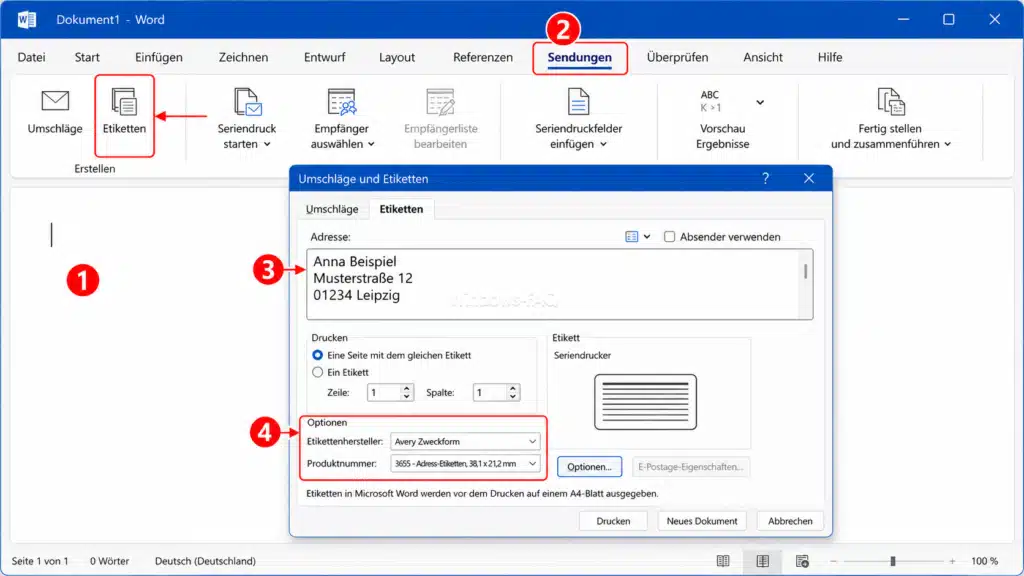Expand Fertig stellen und zusammenführen chevron
Image resolution: width=1024 pixels, height=576 pixels.
(947, 144)
